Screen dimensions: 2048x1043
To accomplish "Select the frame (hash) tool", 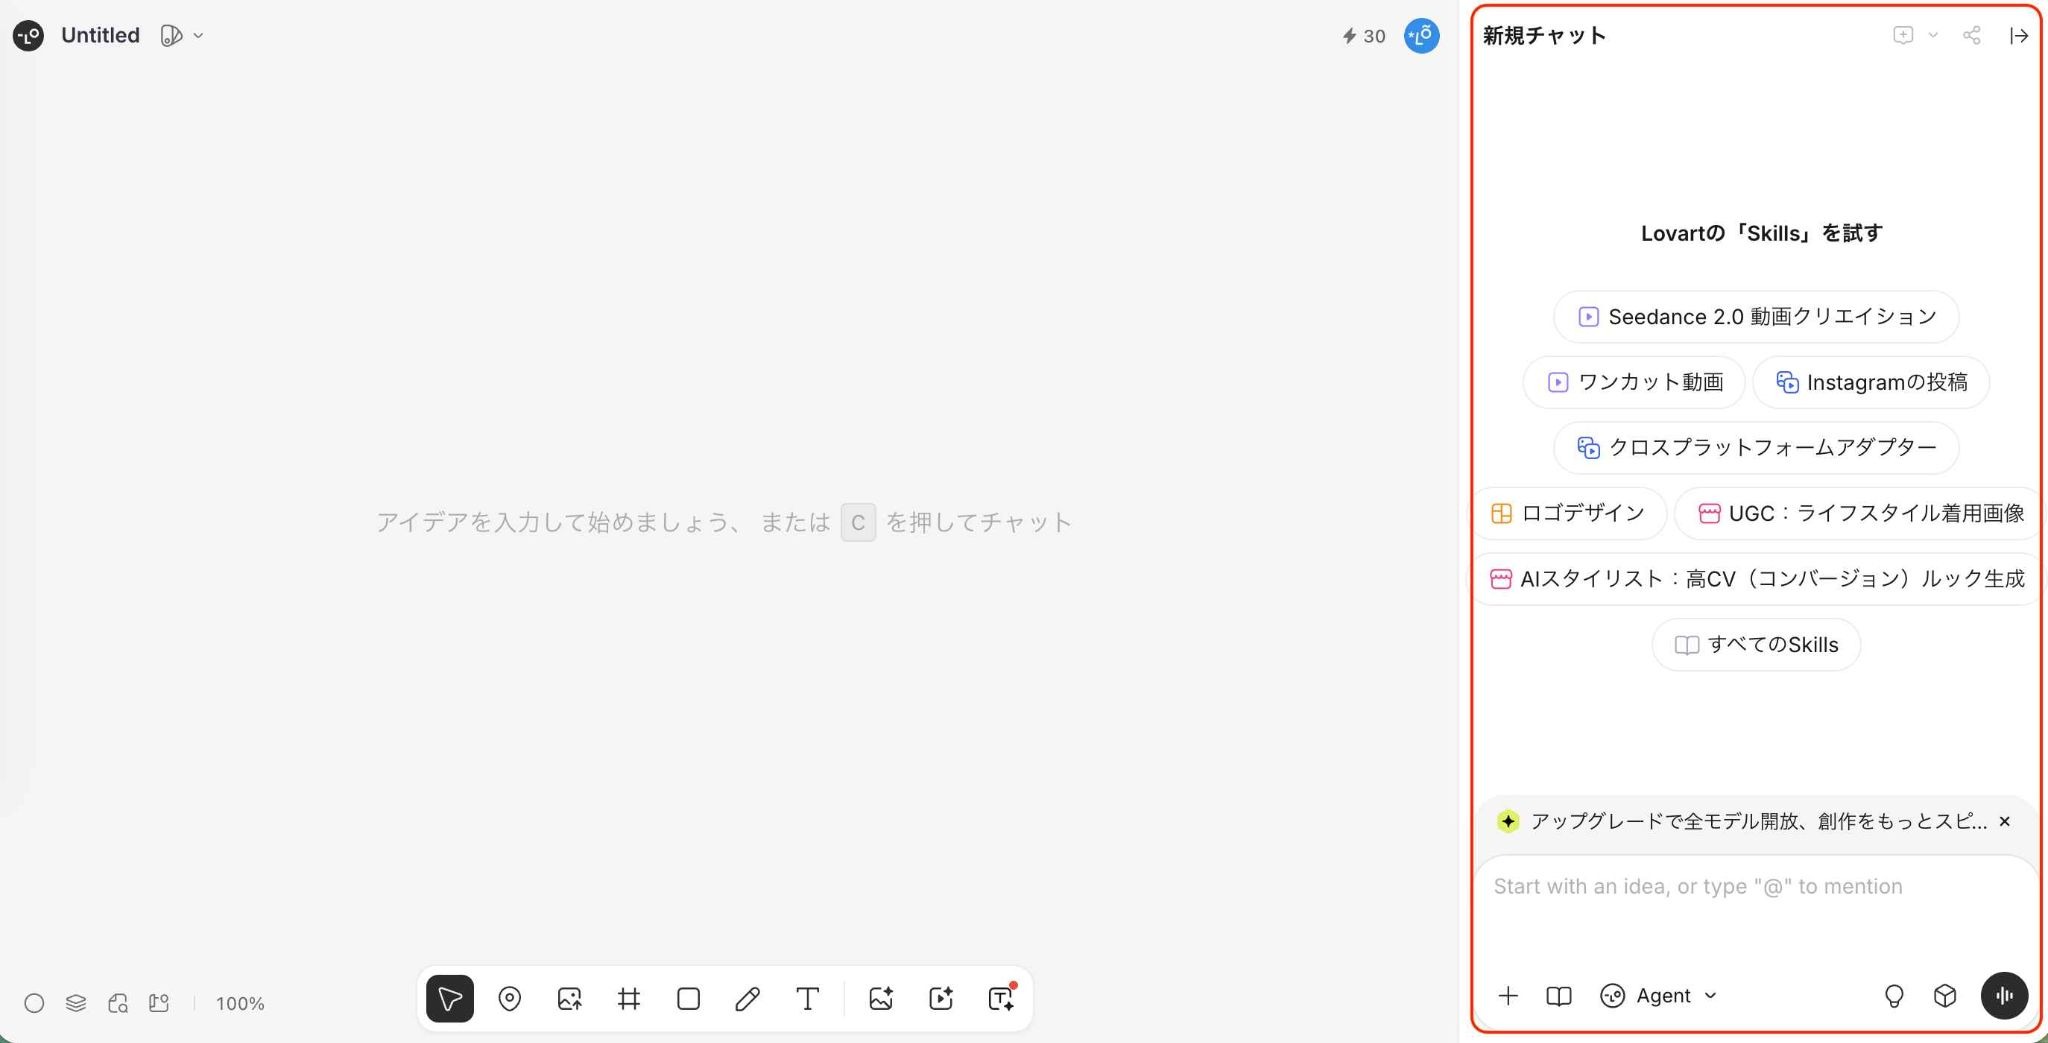I will 629,998.
